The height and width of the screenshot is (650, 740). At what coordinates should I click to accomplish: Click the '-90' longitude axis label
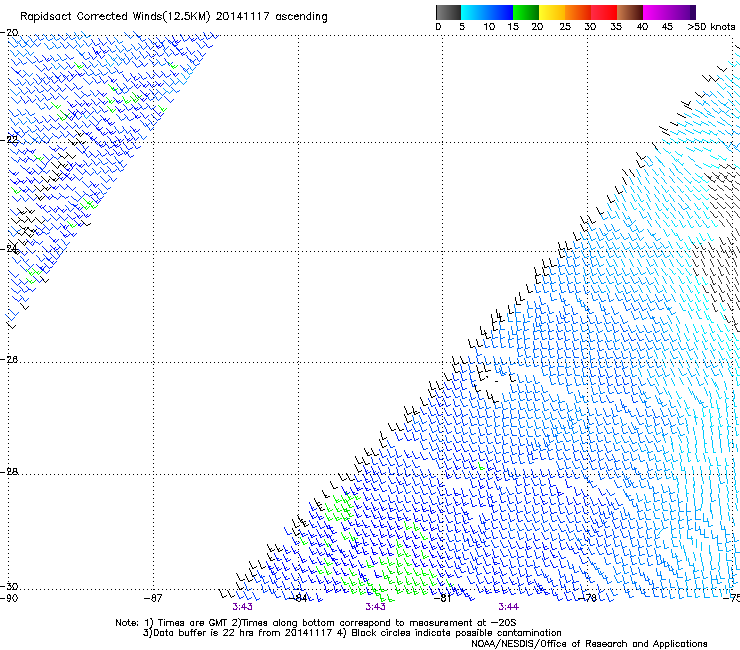point(9,598)
